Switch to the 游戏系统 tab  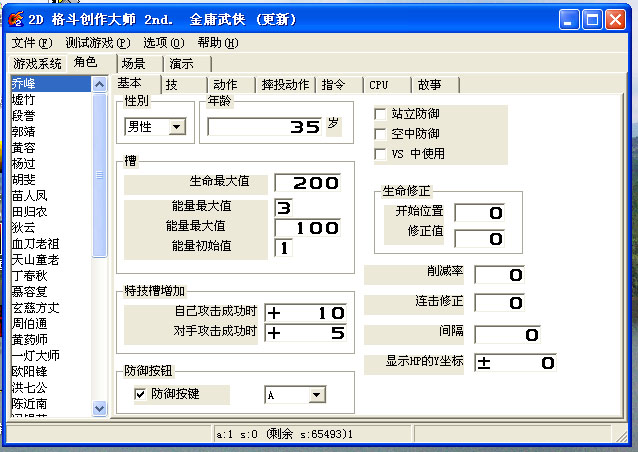tap(37, 63)
